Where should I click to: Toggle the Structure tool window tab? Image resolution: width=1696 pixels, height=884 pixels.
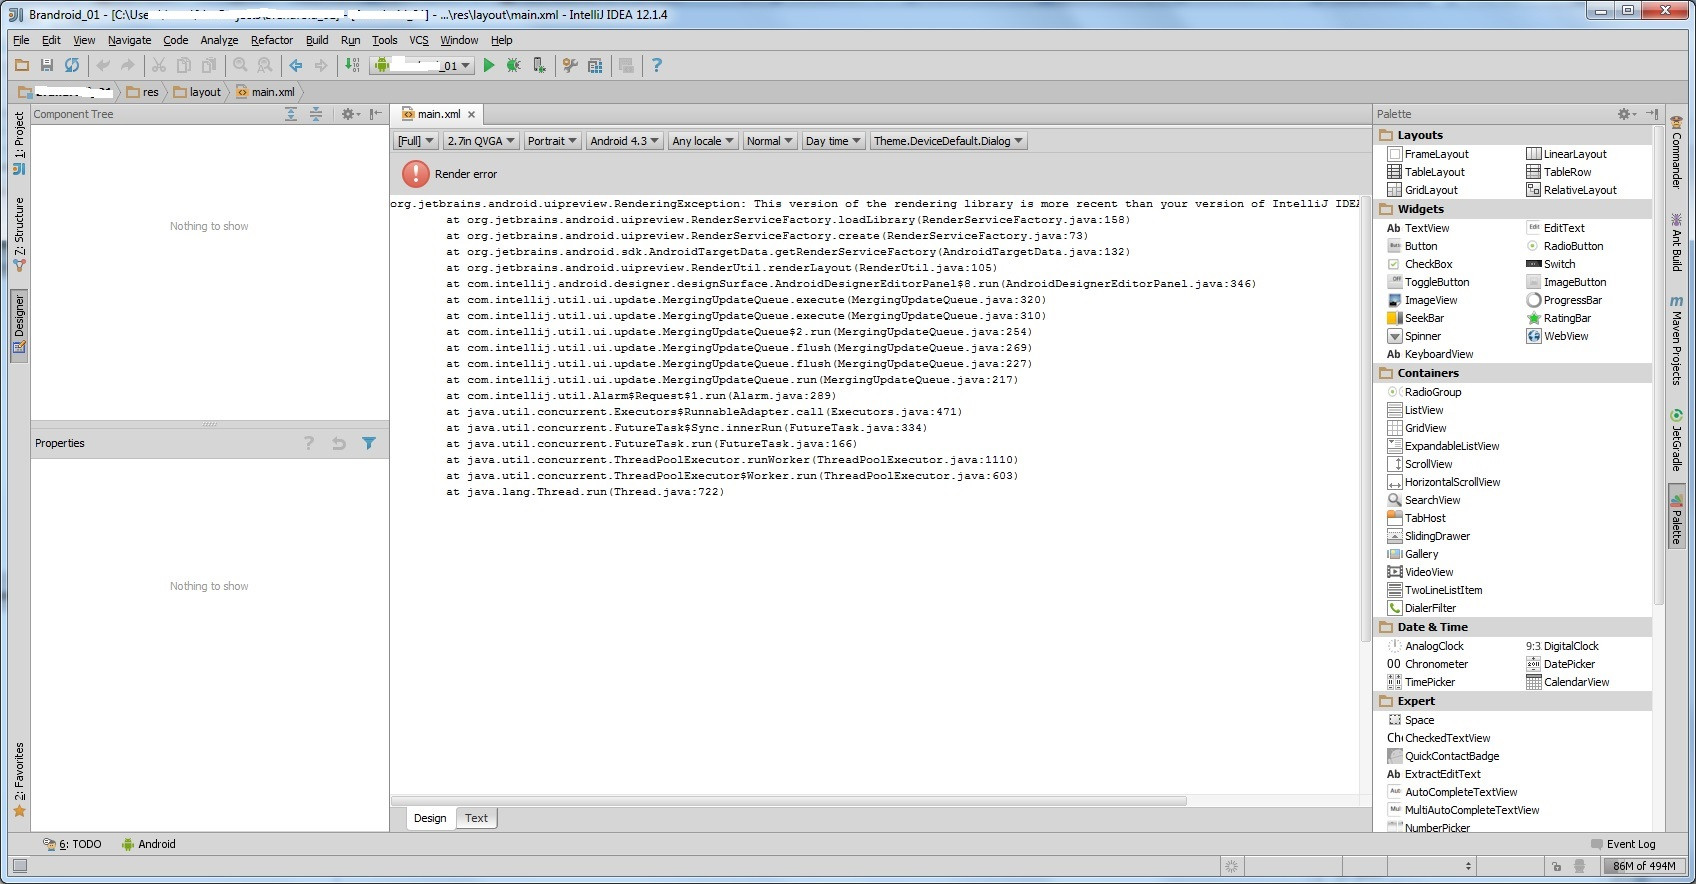19,235
